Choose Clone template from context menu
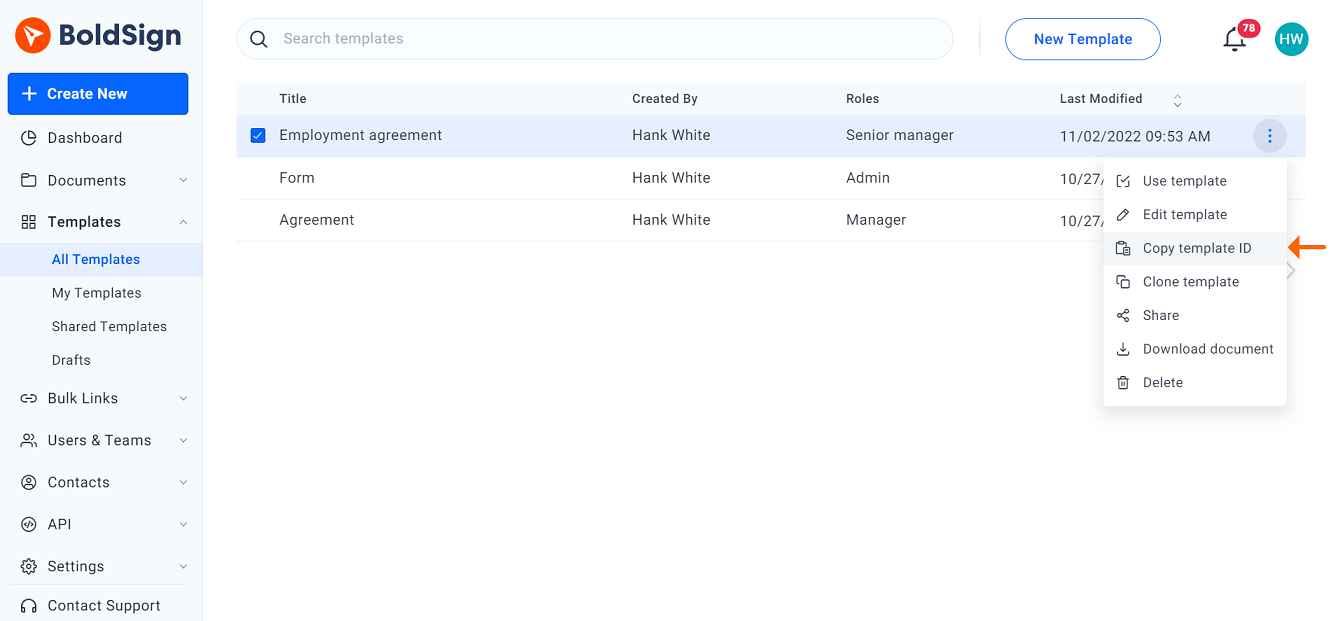 [1190, 282]
